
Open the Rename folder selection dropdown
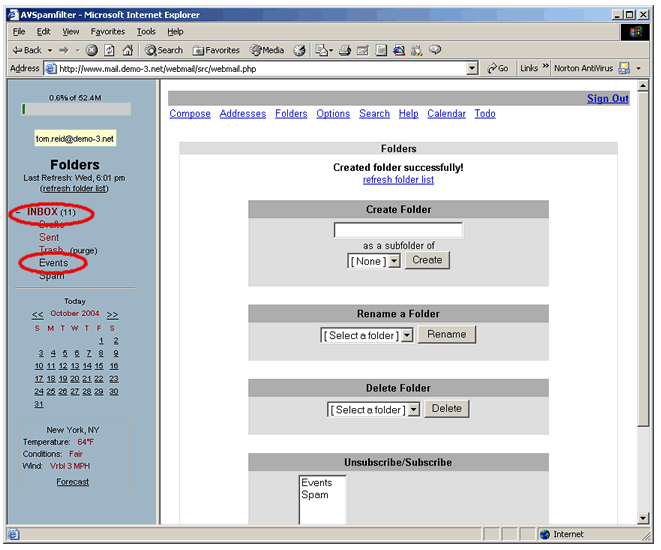pyautogui.click(x=406, y=335)
